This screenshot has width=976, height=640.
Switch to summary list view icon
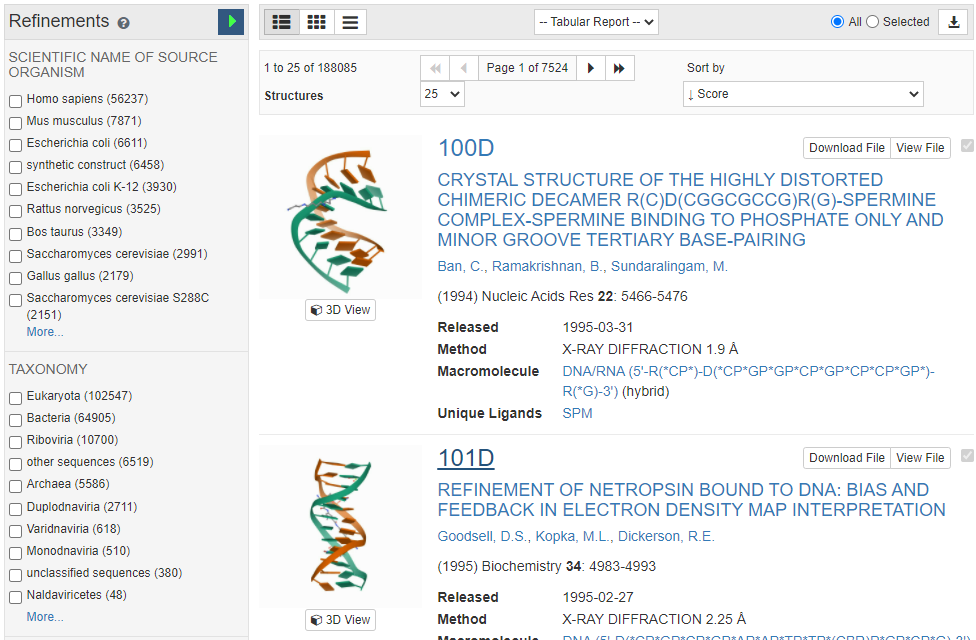(282, 22)
